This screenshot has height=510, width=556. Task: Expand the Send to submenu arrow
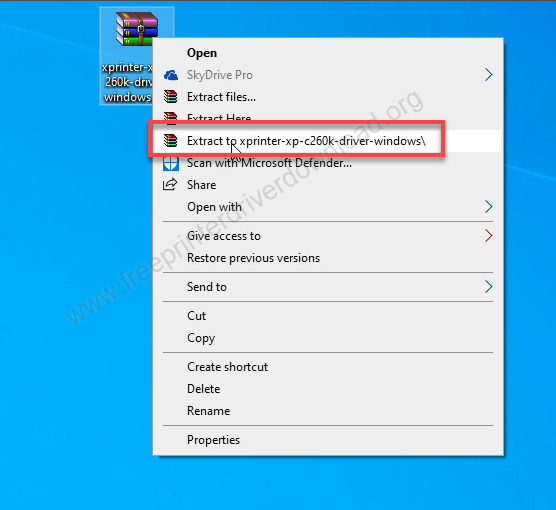[489, 287]
